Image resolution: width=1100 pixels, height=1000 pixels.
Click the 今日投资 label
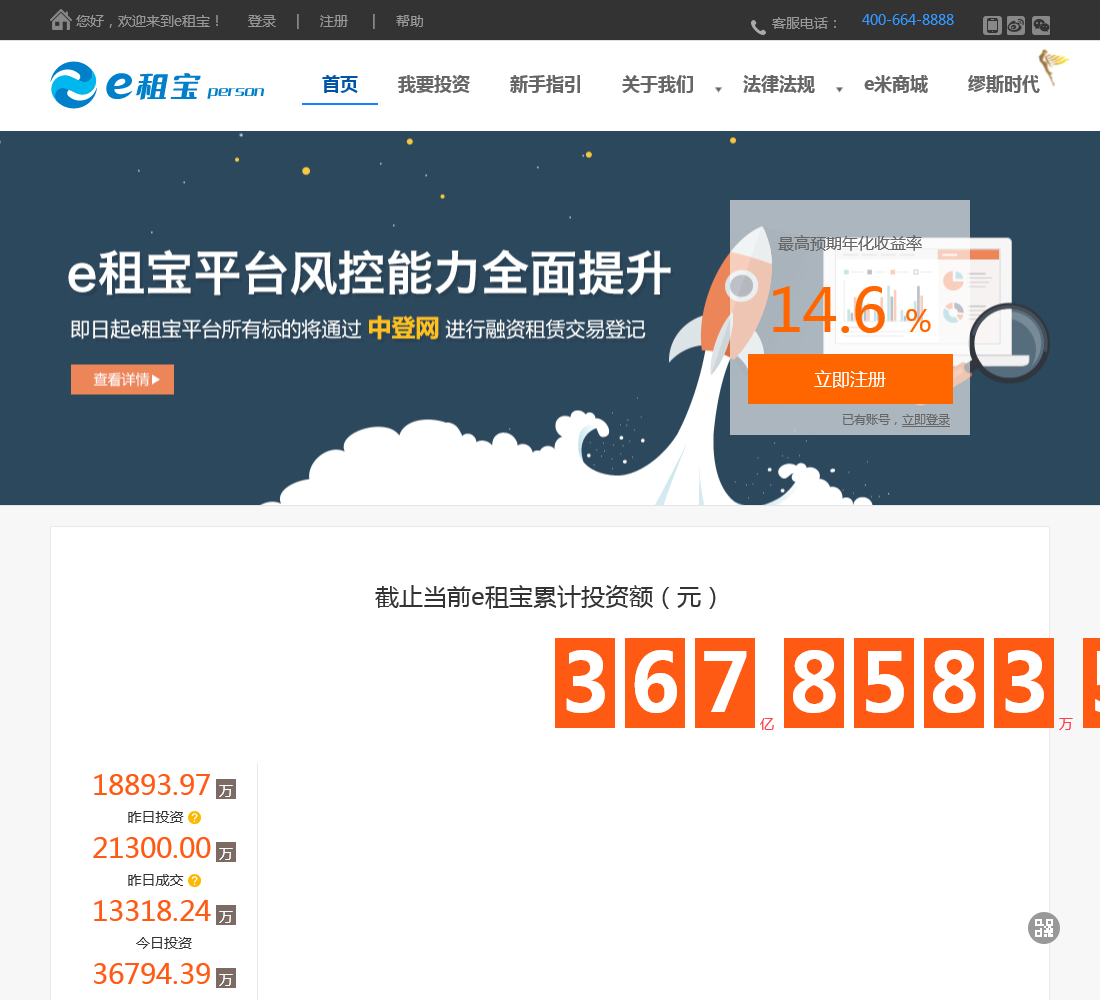click(163, 943)
